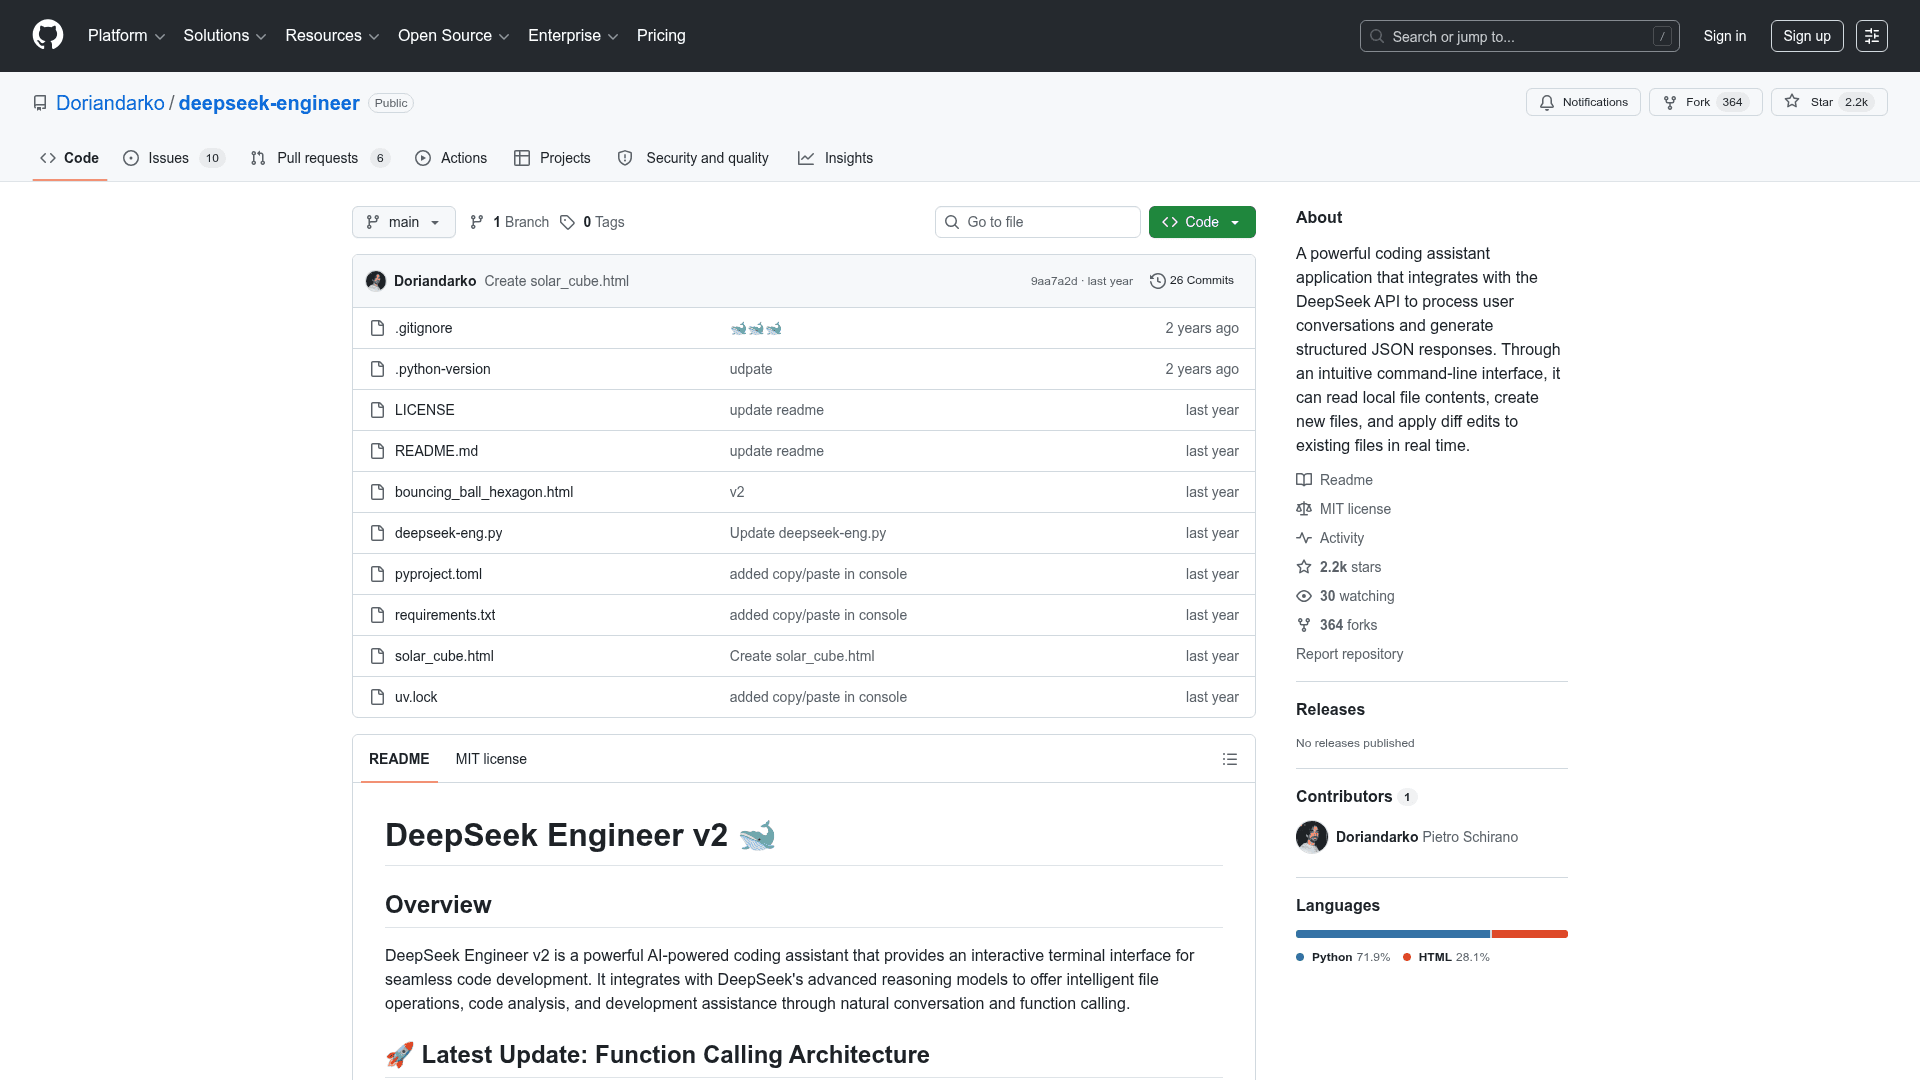The width and height of the screenshot is (1920, 1080).
Task: Open the 0 Tags link
Action: point(592,222)
